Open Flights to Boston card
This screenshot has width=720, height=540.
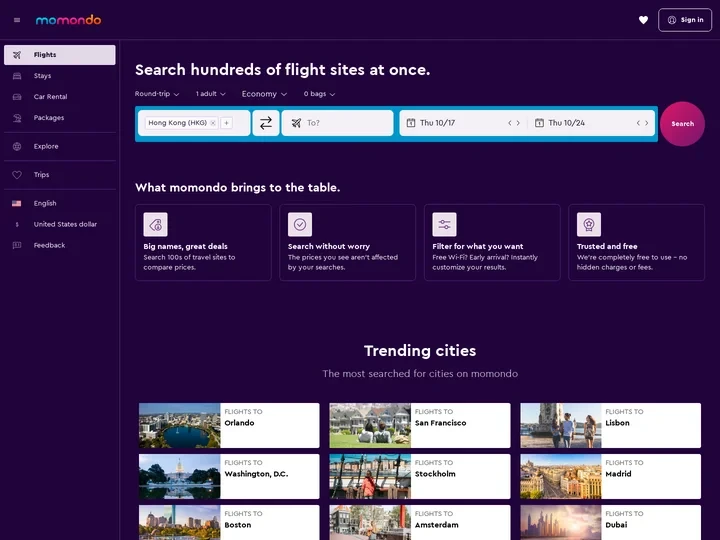click(x=229, y=523)
